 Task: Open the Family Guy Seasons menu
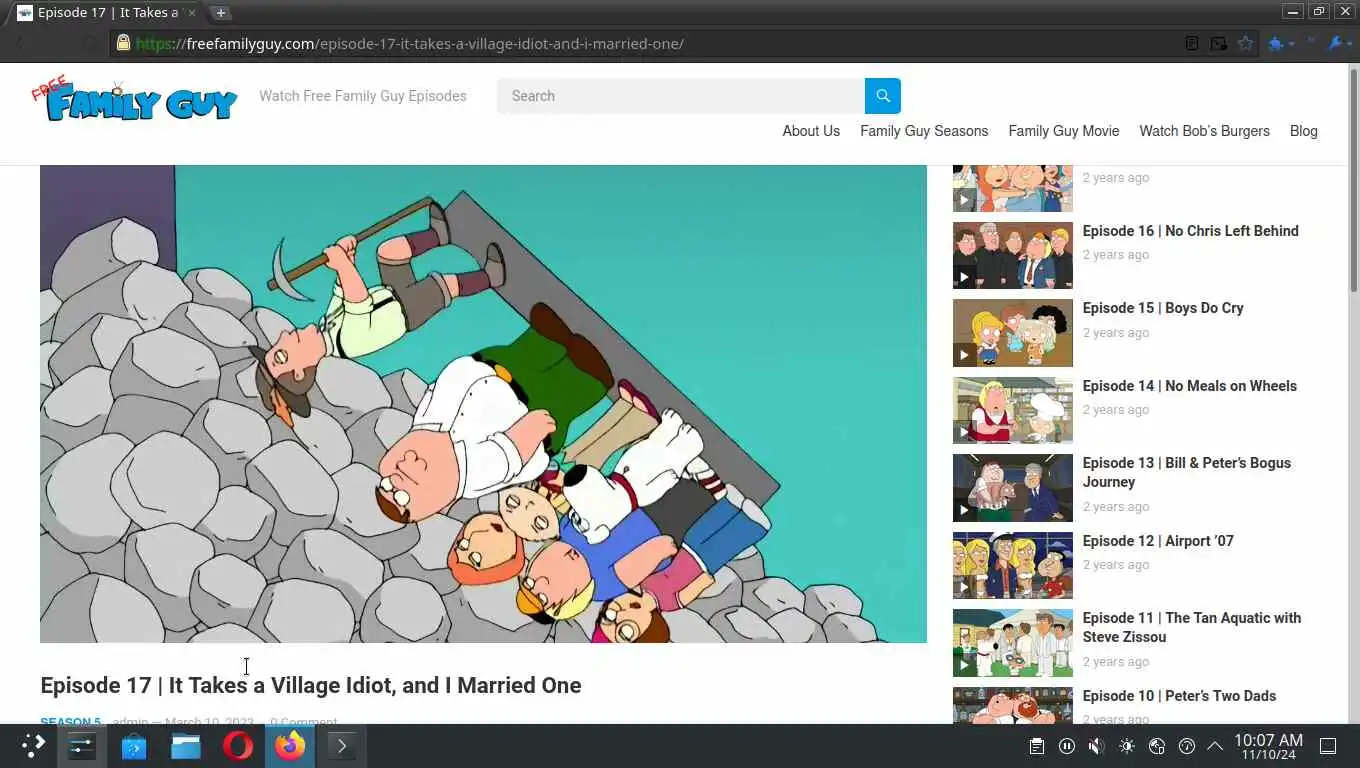[x=924, y=131]
